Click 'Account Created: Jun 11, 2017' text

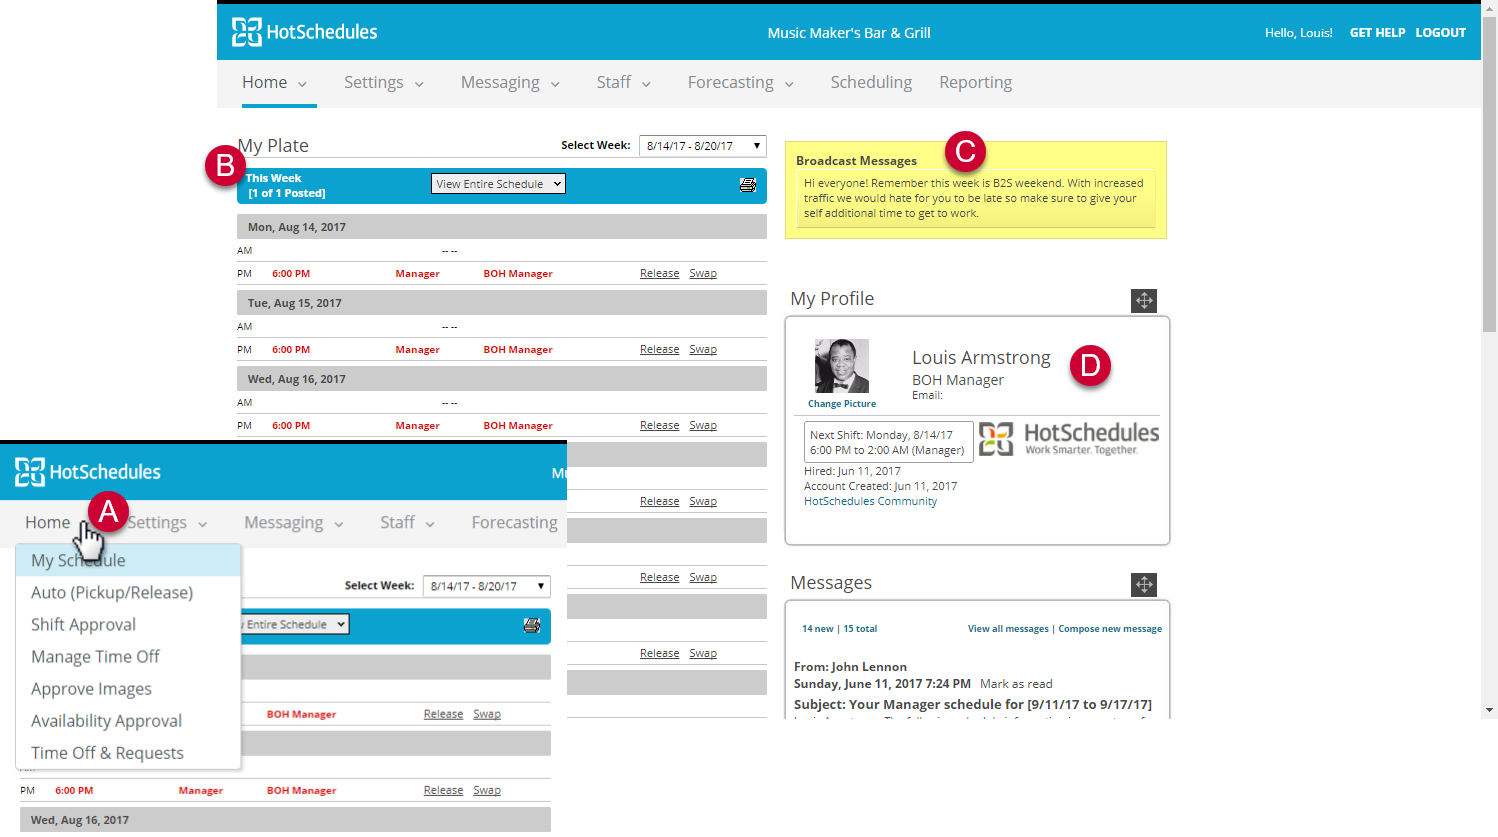pyautogui.click(x=880, y=487)
